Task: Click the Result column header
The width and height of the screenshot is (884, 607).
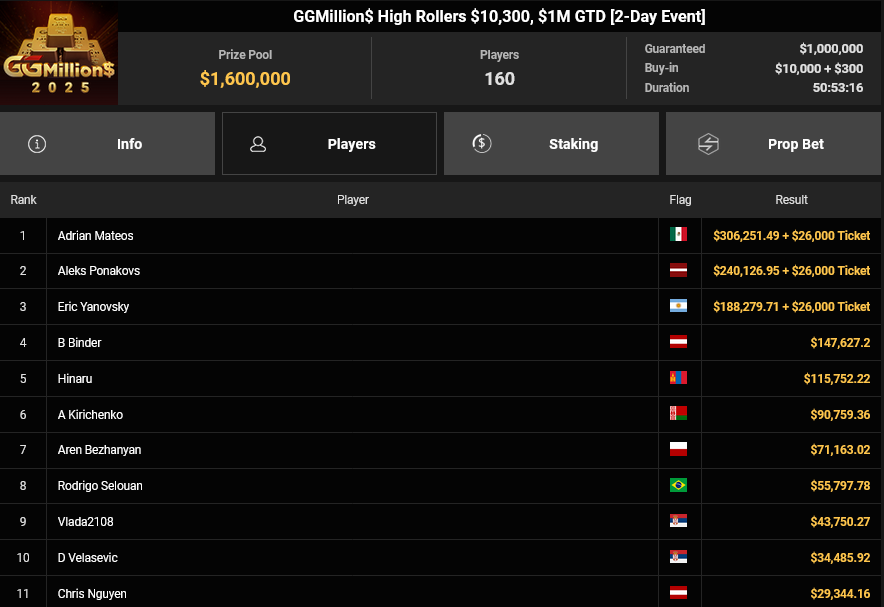Action: click(791, 200)
